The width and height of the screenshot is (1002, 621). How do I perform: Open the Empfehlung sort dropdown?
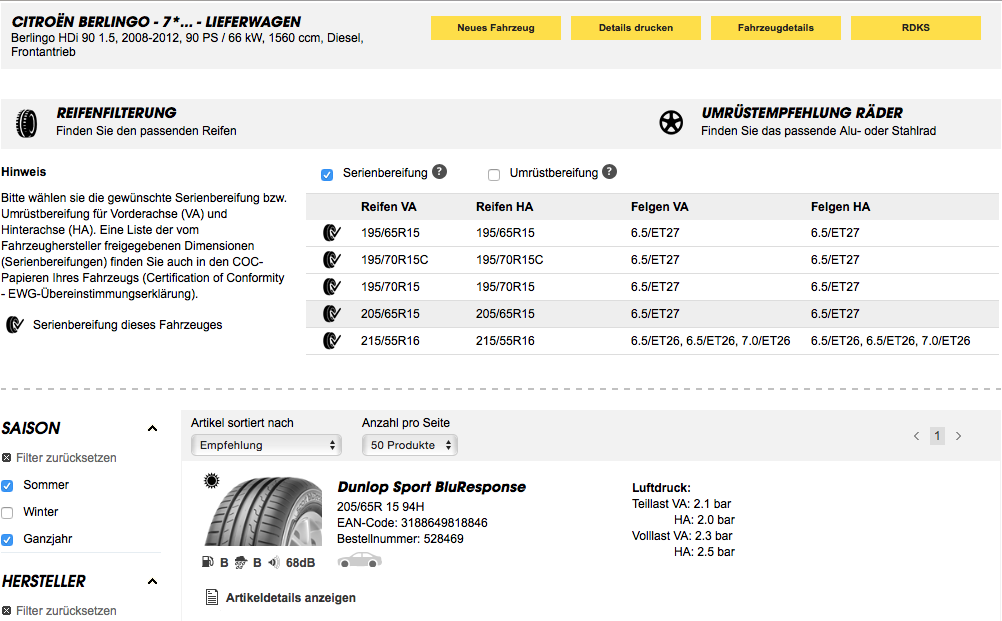click(x=266, y=445)
